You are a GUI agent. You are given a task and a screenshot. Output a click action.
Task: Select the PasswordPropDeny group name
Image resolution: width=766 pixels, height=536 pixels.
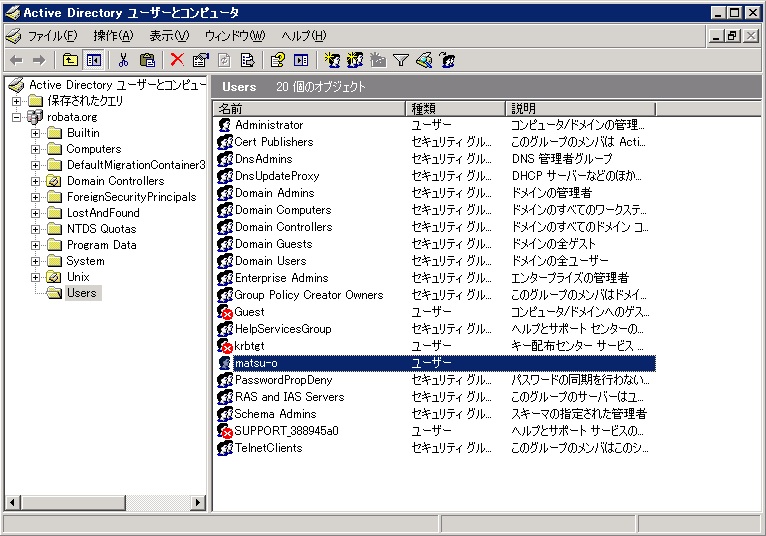(x=283, y=380)
